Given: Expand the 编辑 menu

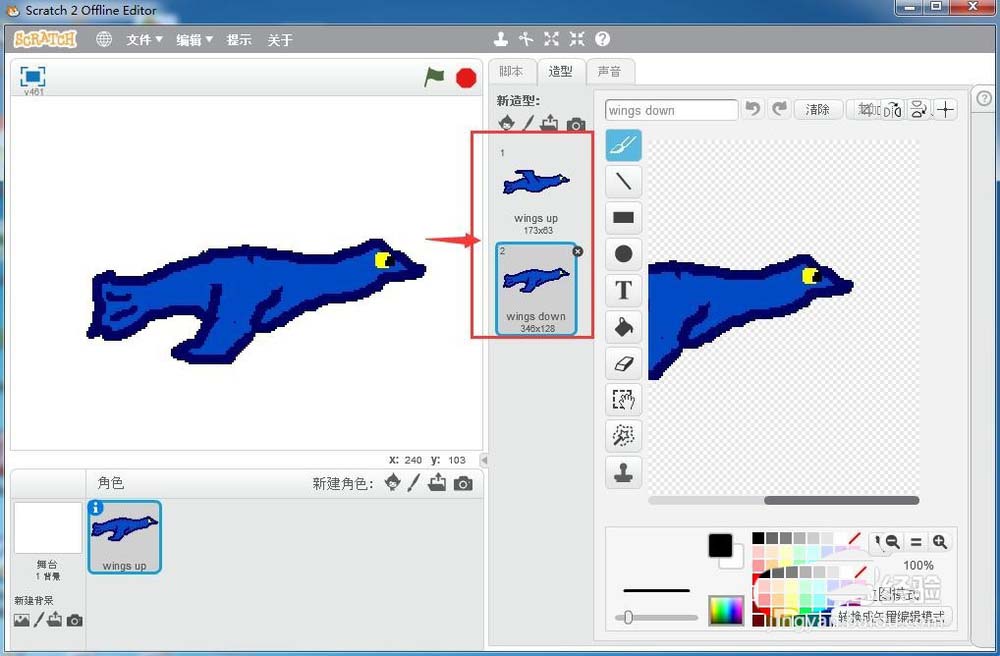Looking at the screenshot, I should click(194, 40).
